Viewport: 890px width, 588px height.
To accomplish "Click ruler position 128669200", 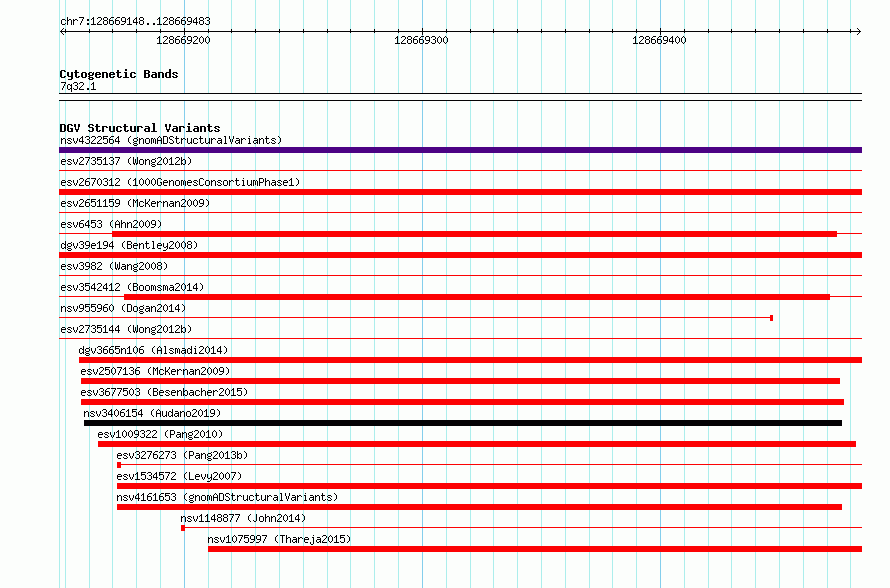I will coord(183,40).
